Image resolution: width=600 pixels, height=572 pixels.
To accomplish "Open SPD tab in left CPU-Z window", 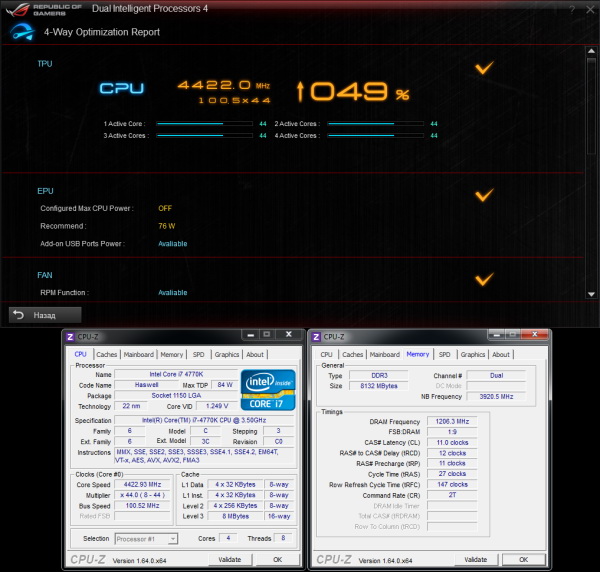I will (198, 354).
